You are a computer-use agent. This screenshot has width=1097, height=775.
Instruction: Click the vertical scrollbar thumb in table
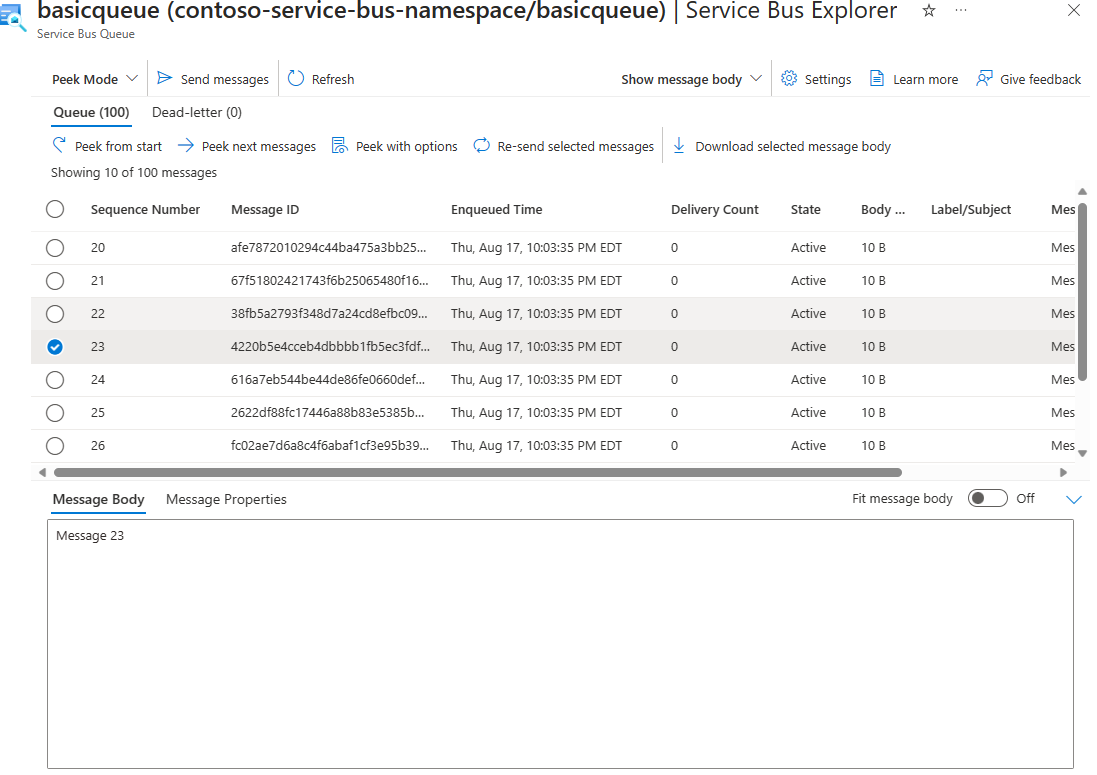[1082, 292]
